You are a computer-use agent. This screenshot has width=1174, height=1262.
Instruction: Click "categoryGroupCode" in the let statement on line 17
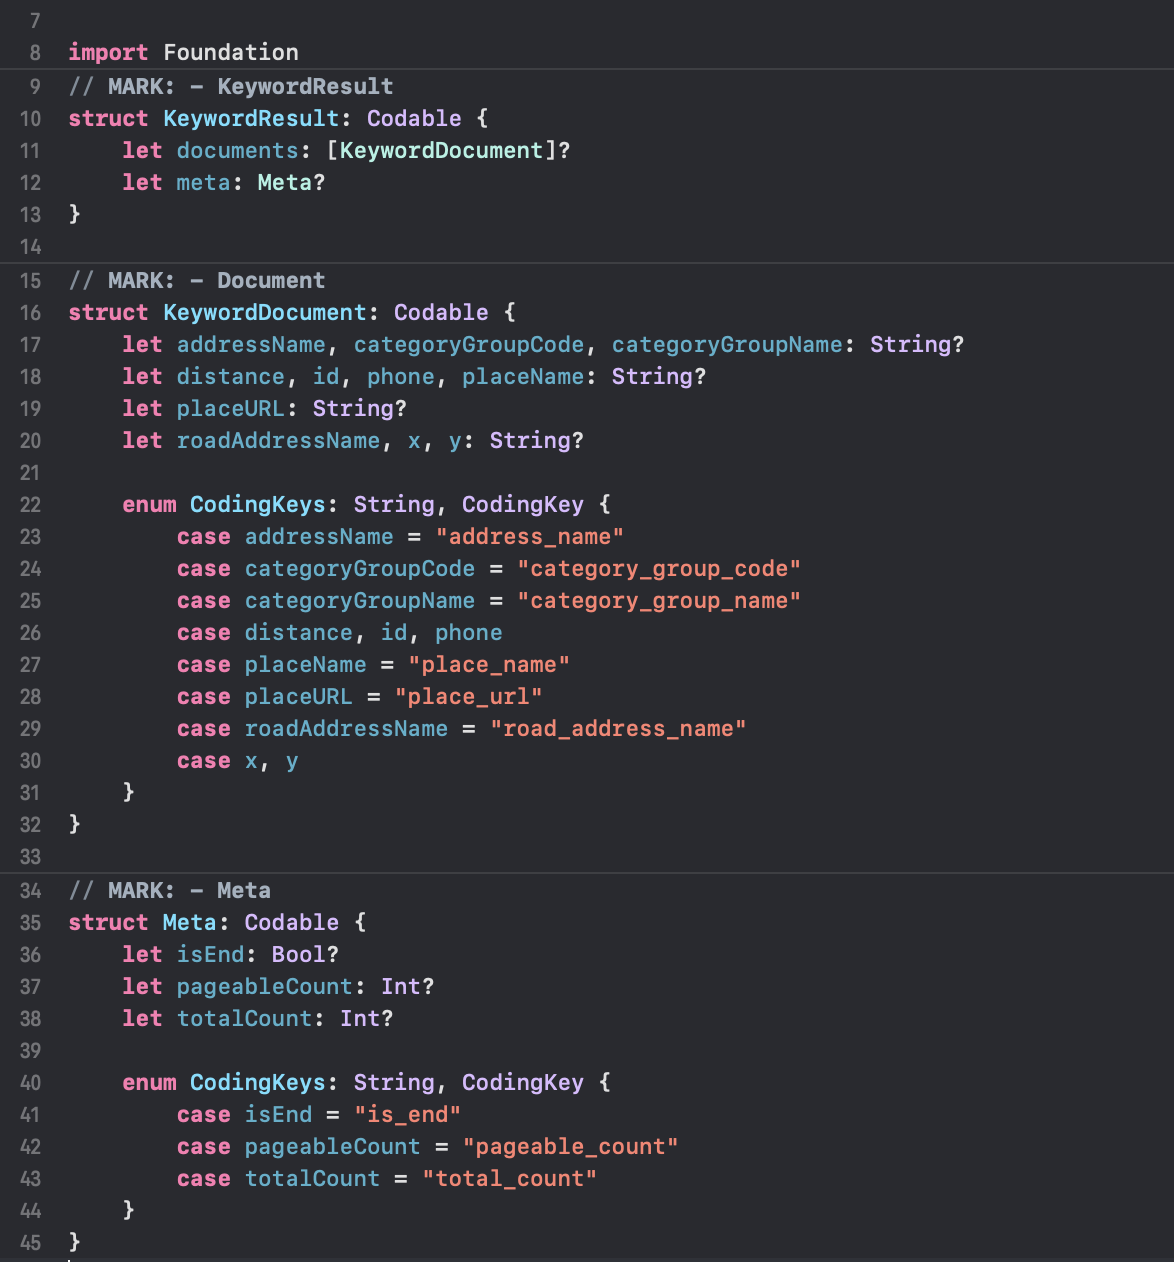click(x=469, y=344)
